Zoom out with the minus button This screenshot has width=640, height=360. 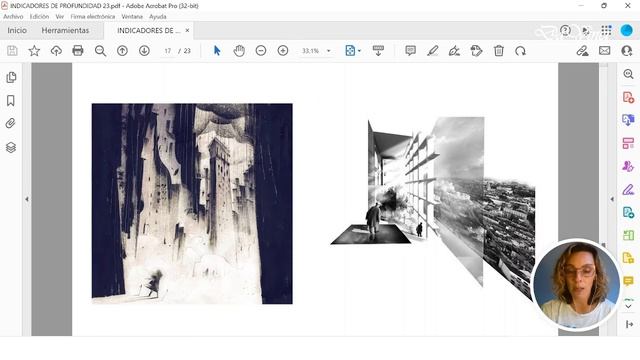click(261, 51)
